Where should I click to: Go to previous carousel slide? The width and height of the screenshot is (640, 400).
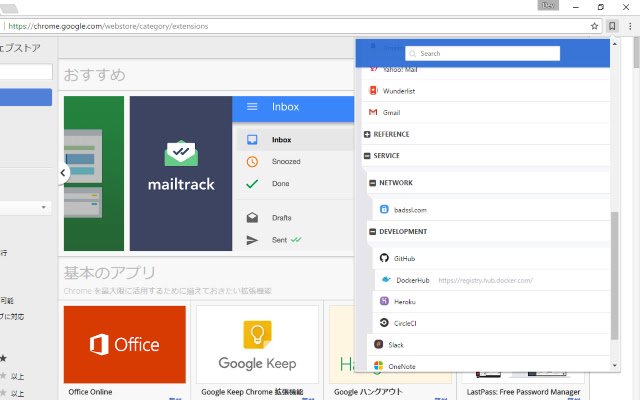tap(63, 173)
